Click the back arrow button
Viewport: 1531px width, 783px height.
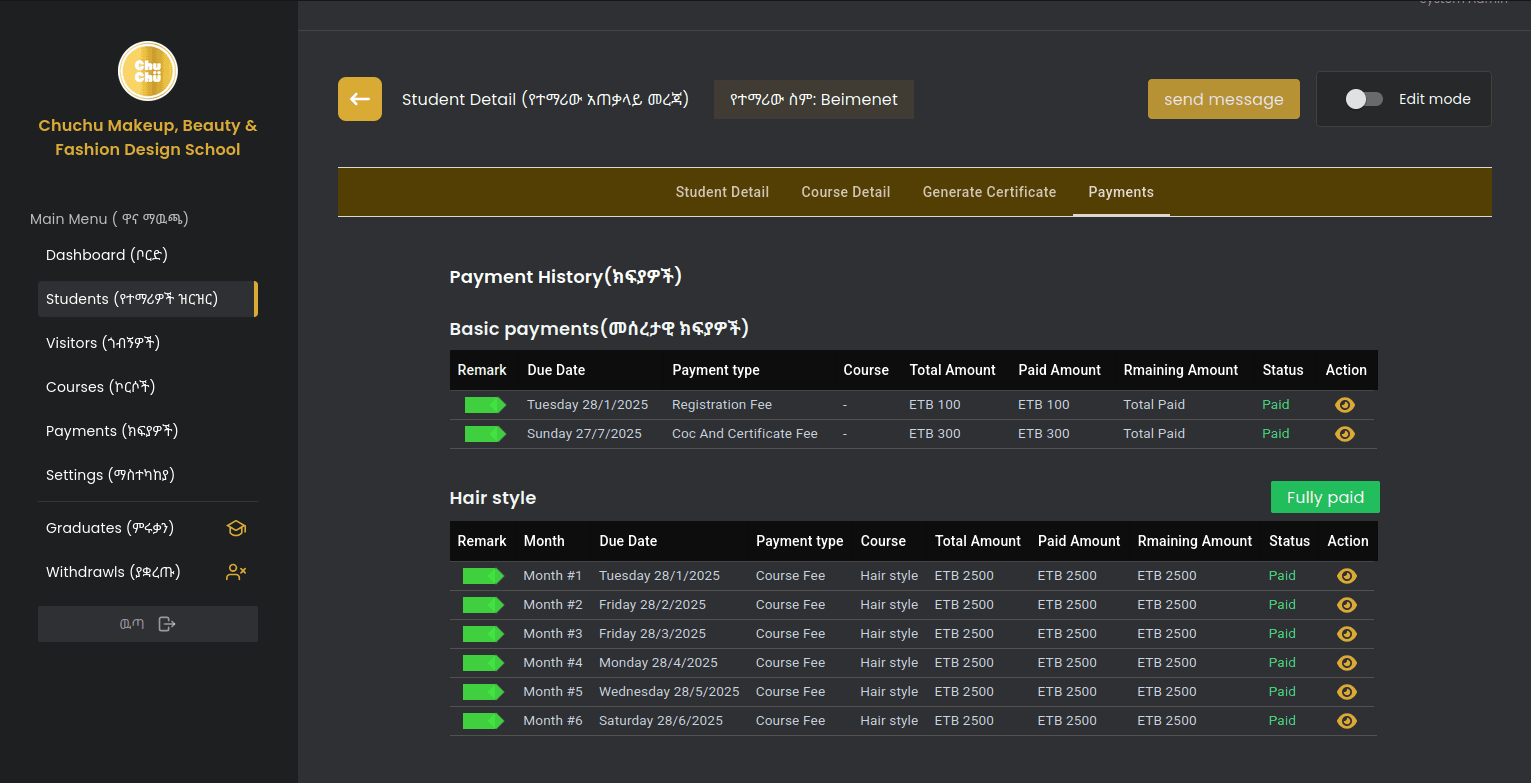click(360, 99)
